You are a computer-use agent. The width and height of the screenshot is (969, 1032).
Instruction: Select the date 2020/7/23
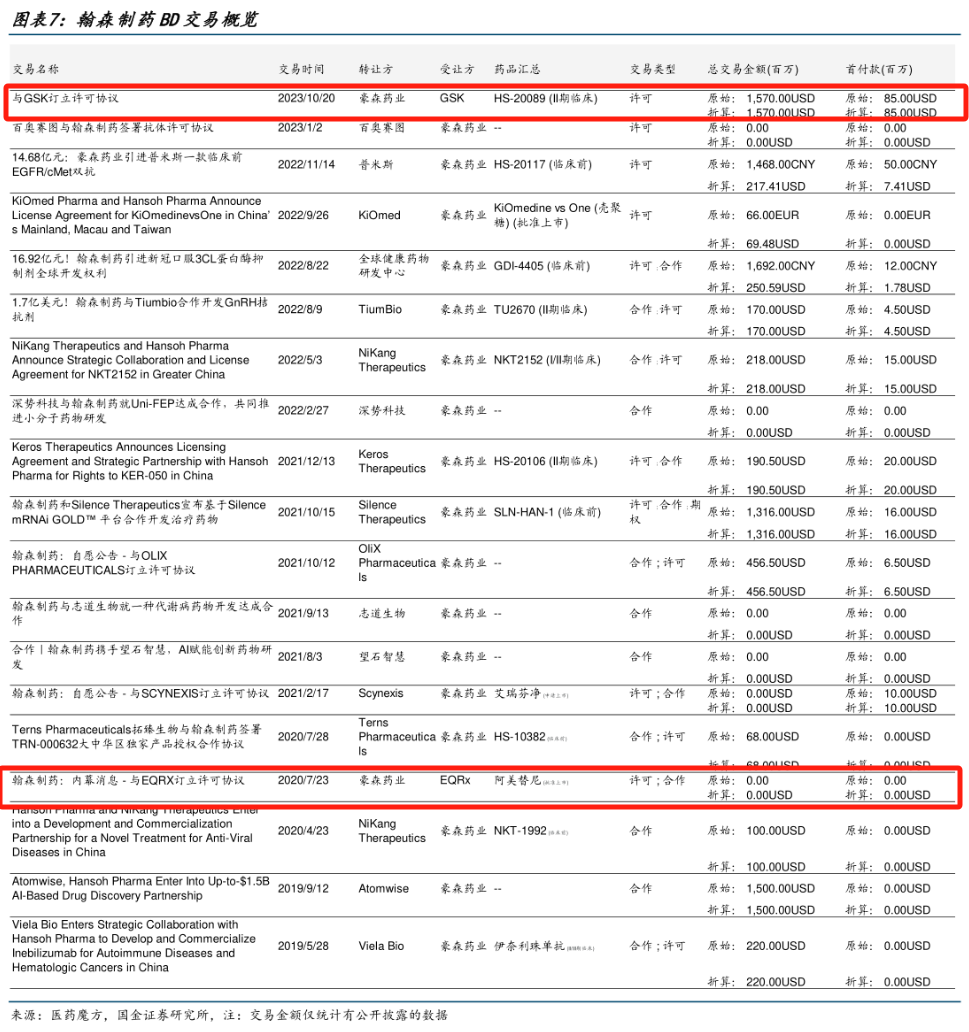click(303, 780)
